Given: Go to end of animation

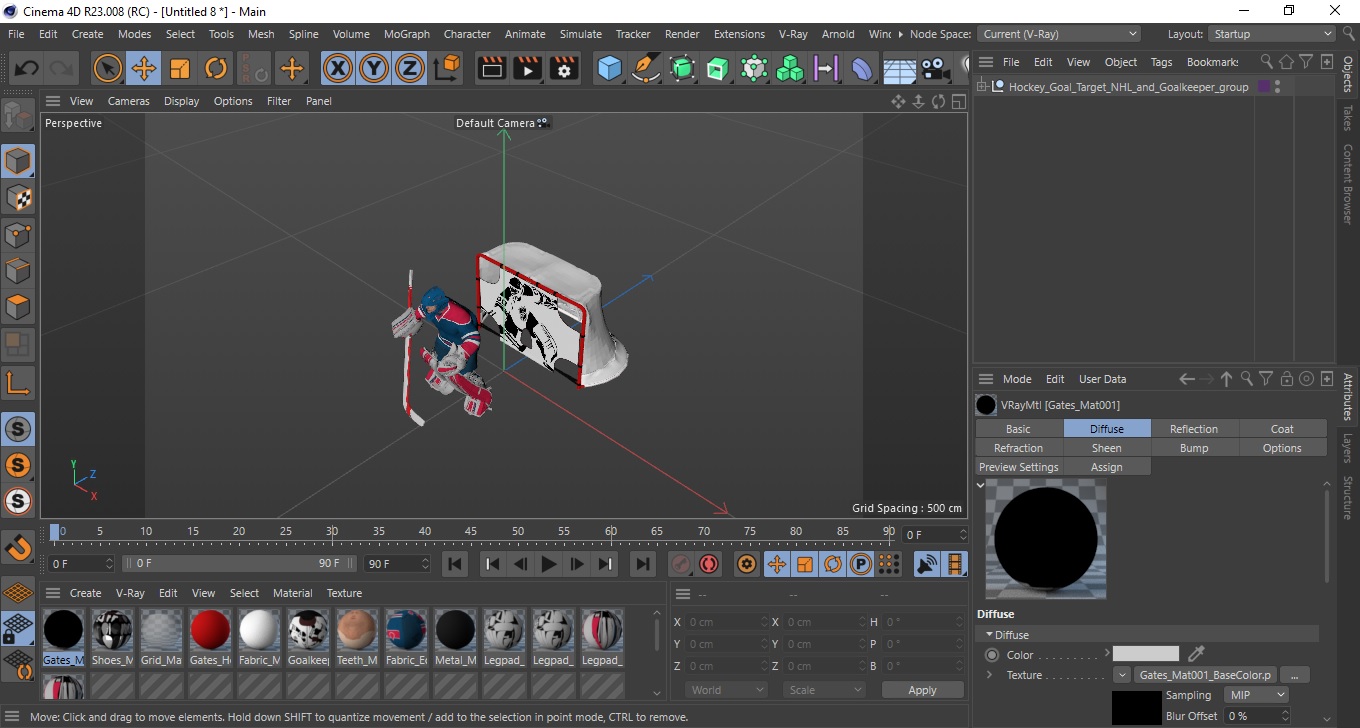Looking at the screenshot, I should click(x=643, y=564).
